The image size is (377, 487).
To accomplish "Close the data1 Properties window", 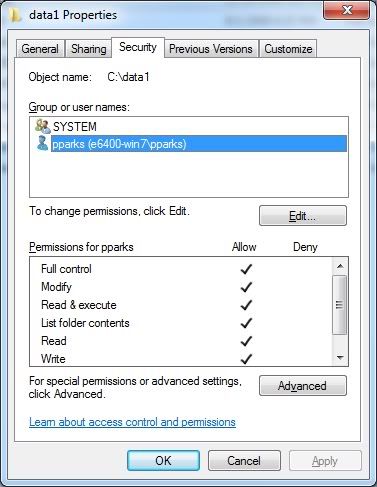I will coord(346,11).
